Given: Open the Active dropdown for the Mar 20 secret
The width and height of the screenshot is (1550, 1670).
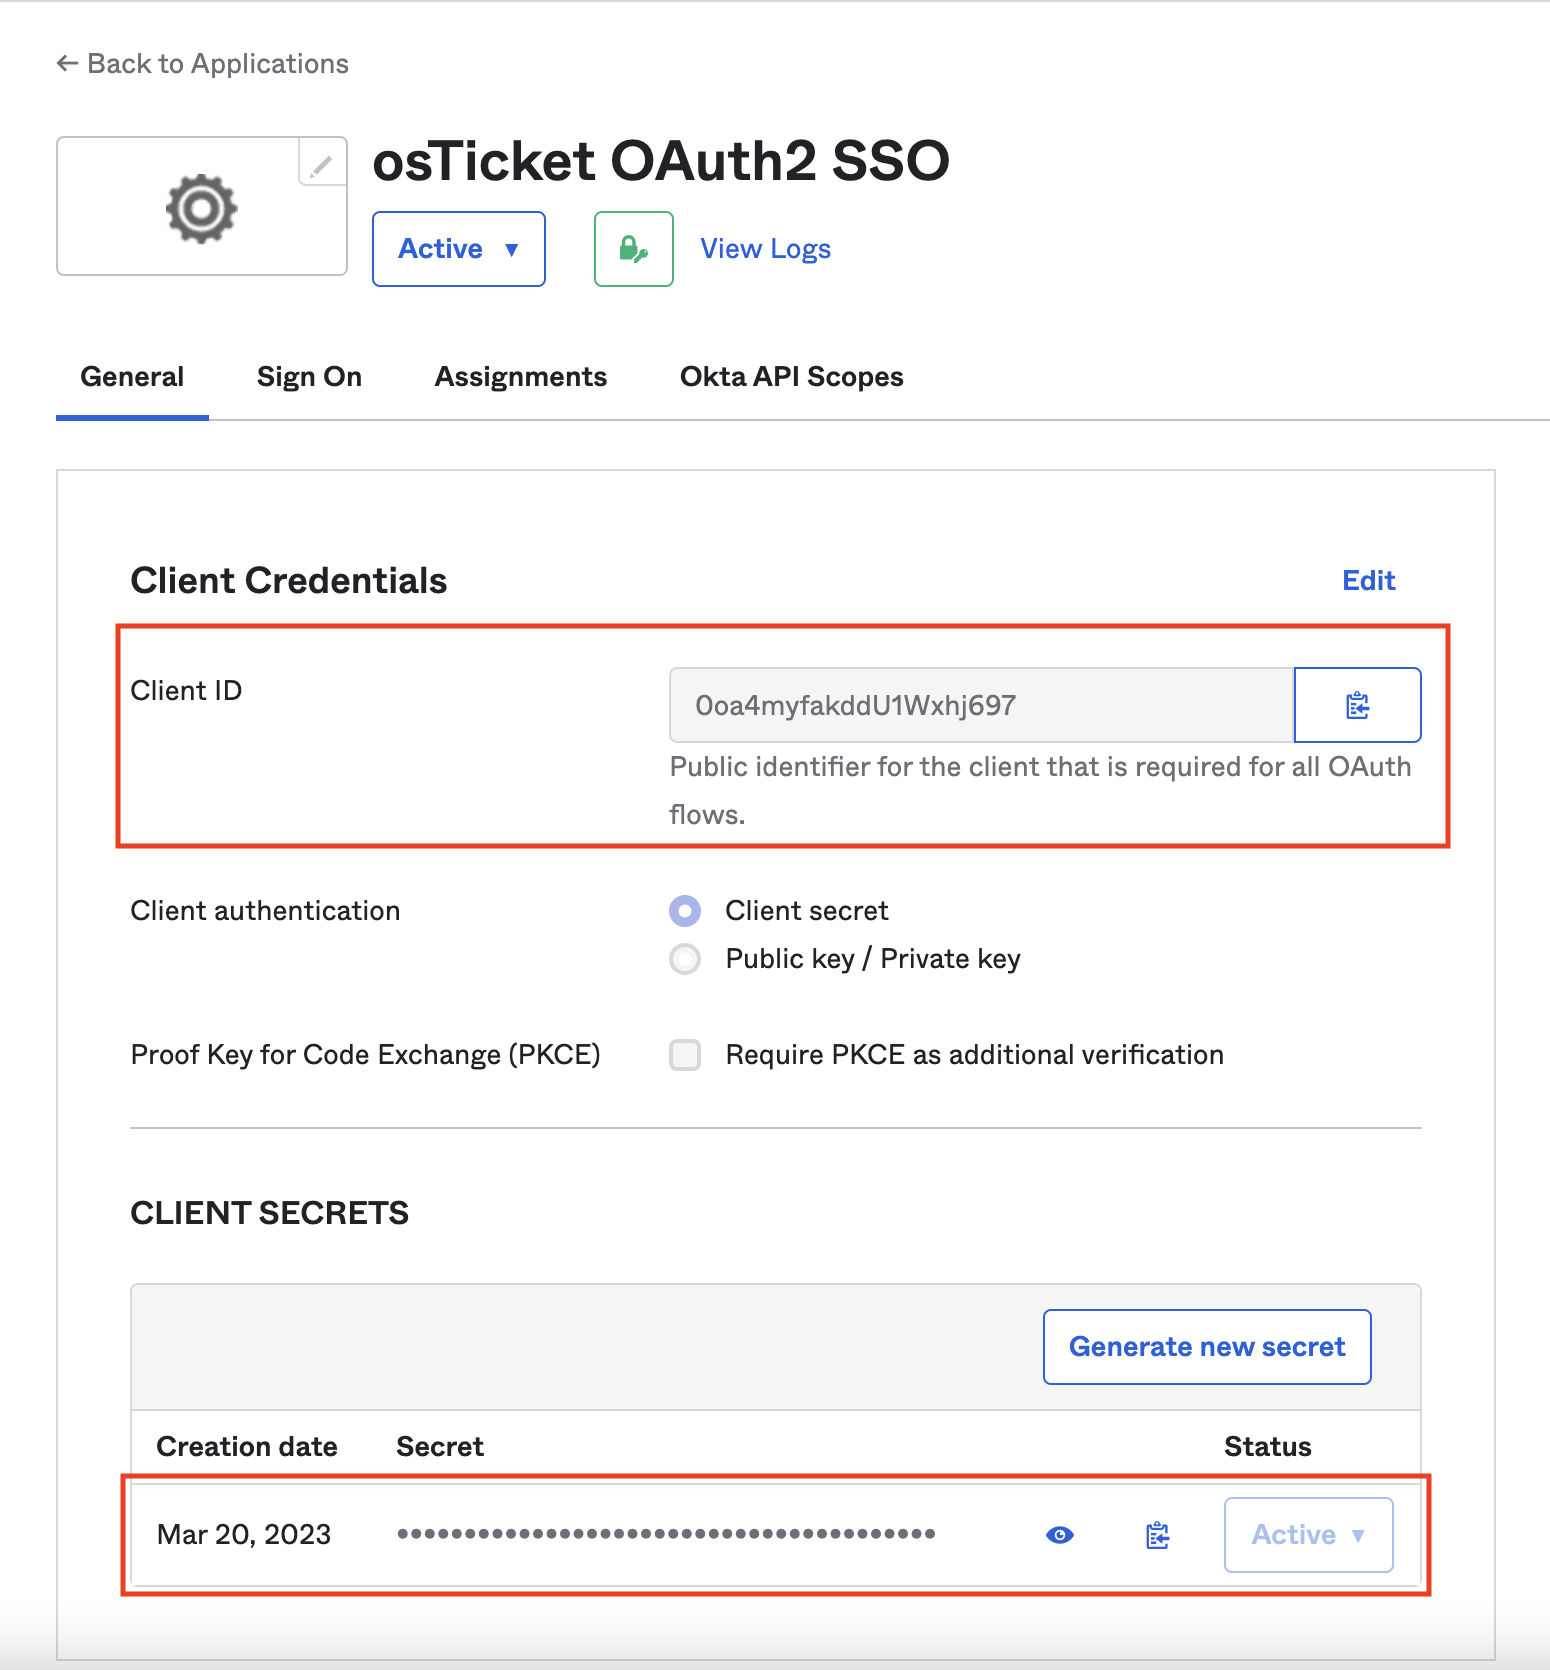Looking at the screenshot, I should click(x=1308, y=1534).
